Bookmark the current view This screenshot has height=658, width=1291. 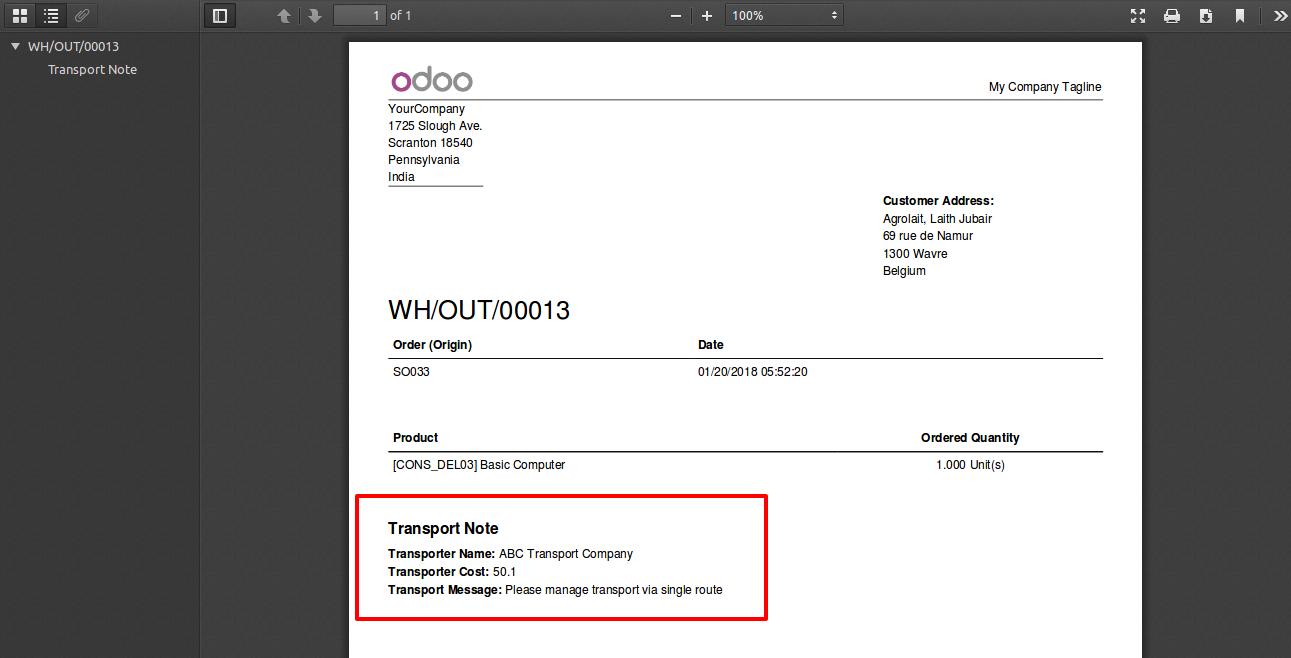[x=1240, y=15]
